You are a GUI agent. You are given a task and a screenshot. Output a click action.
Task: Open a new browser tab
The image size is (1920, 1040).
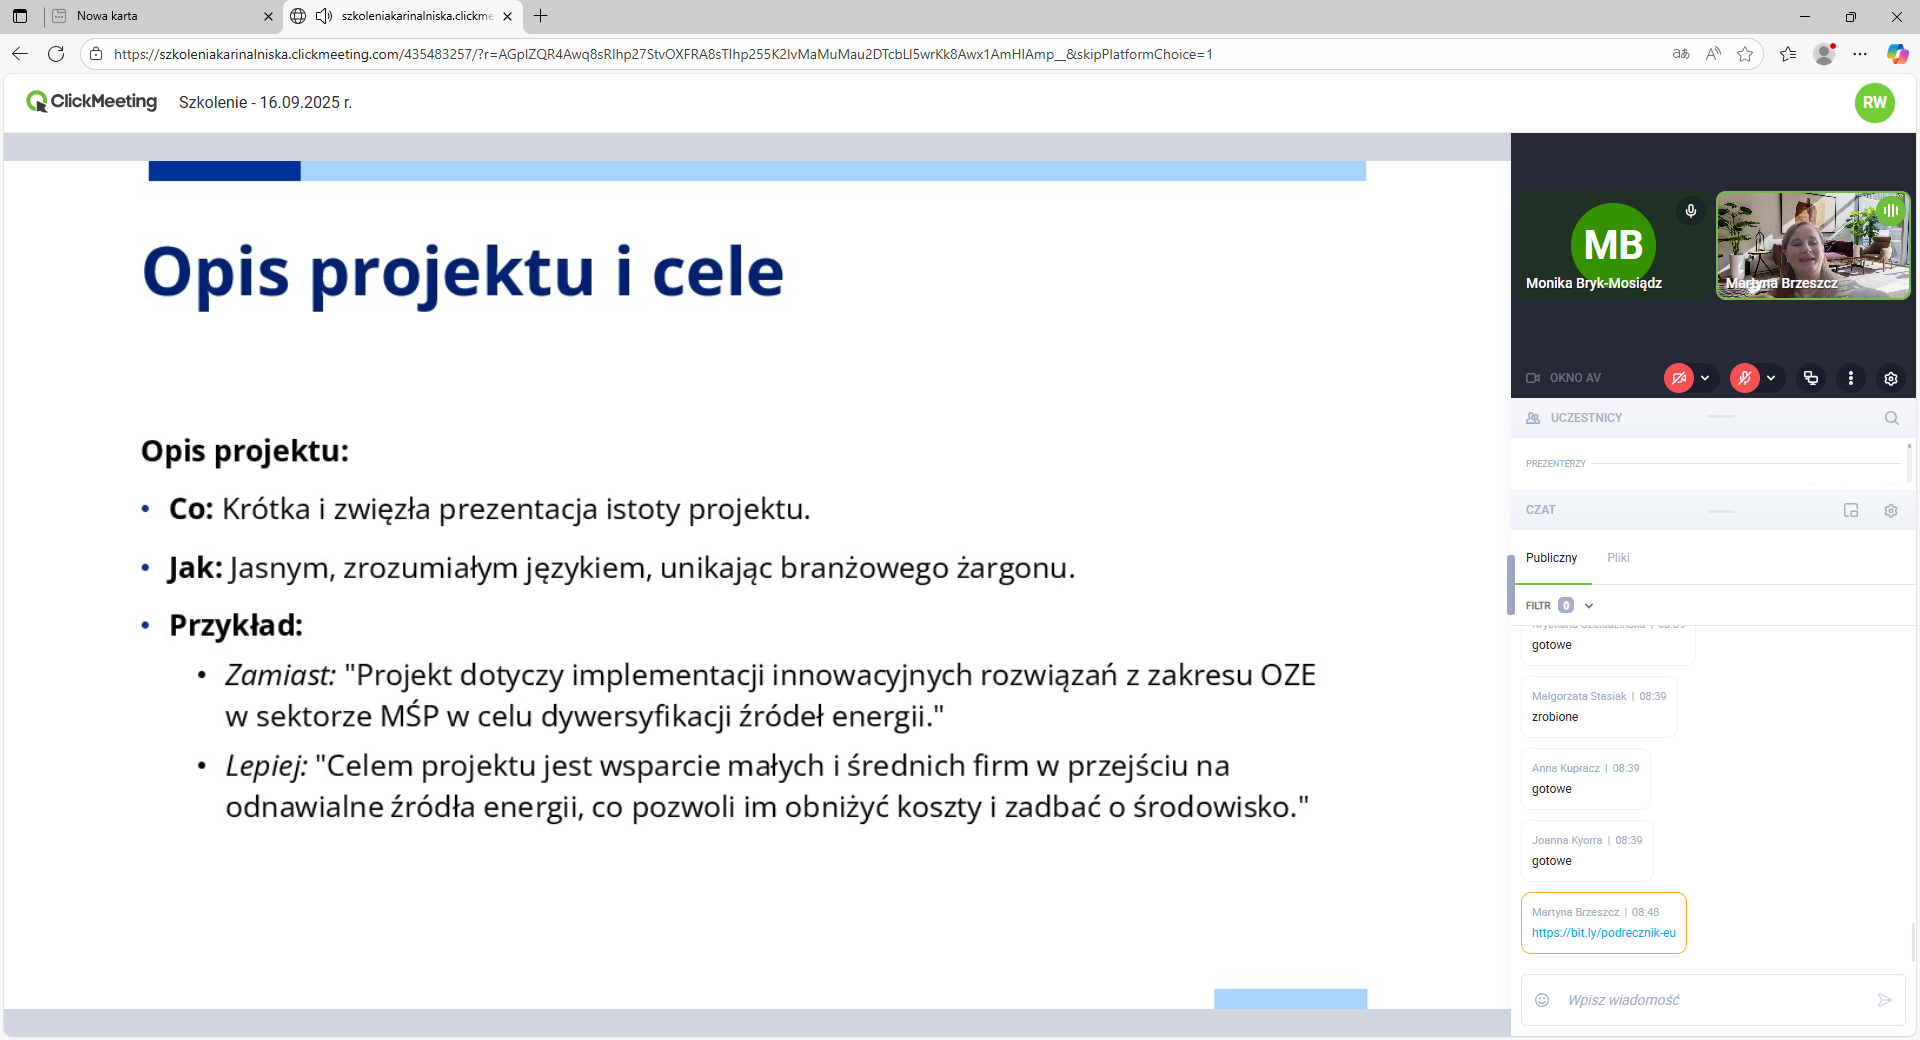[x=541, y=16]
